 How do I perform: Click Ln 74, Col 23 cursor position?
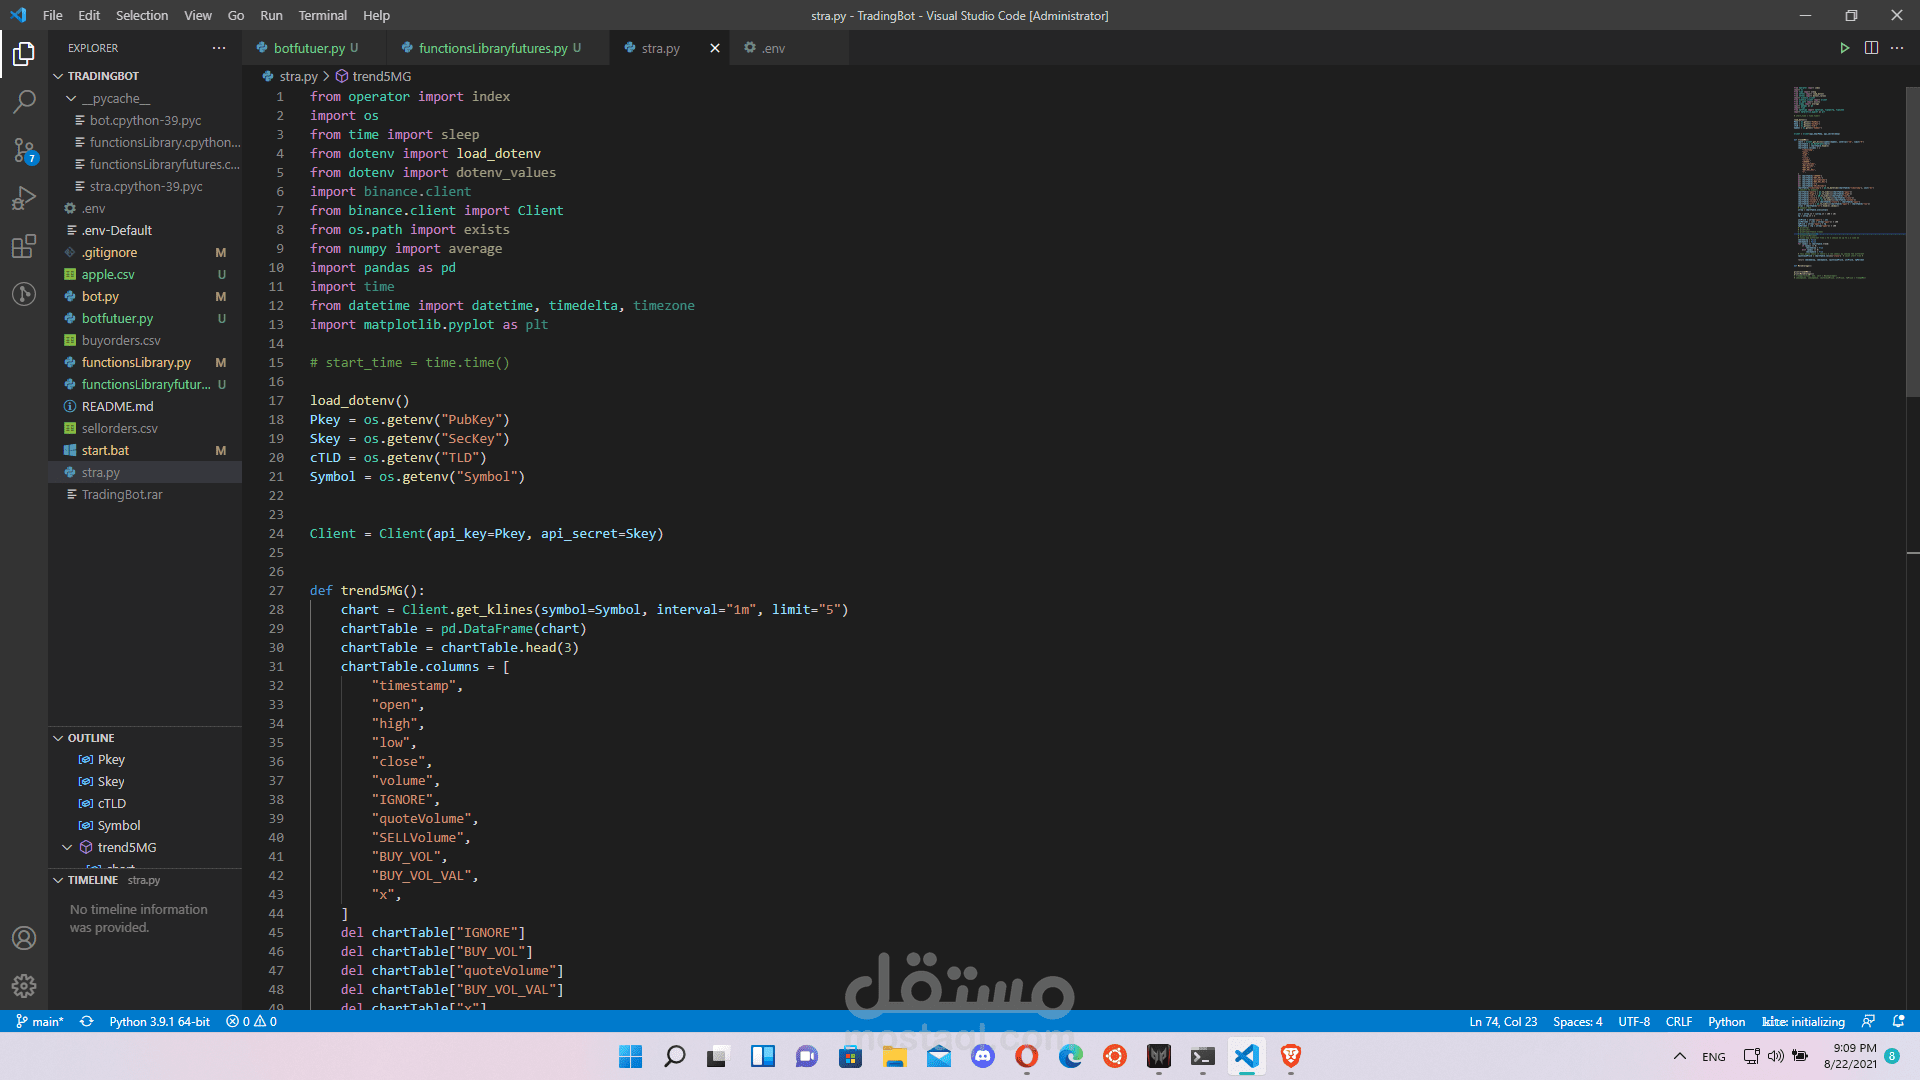point(1502,1021)
